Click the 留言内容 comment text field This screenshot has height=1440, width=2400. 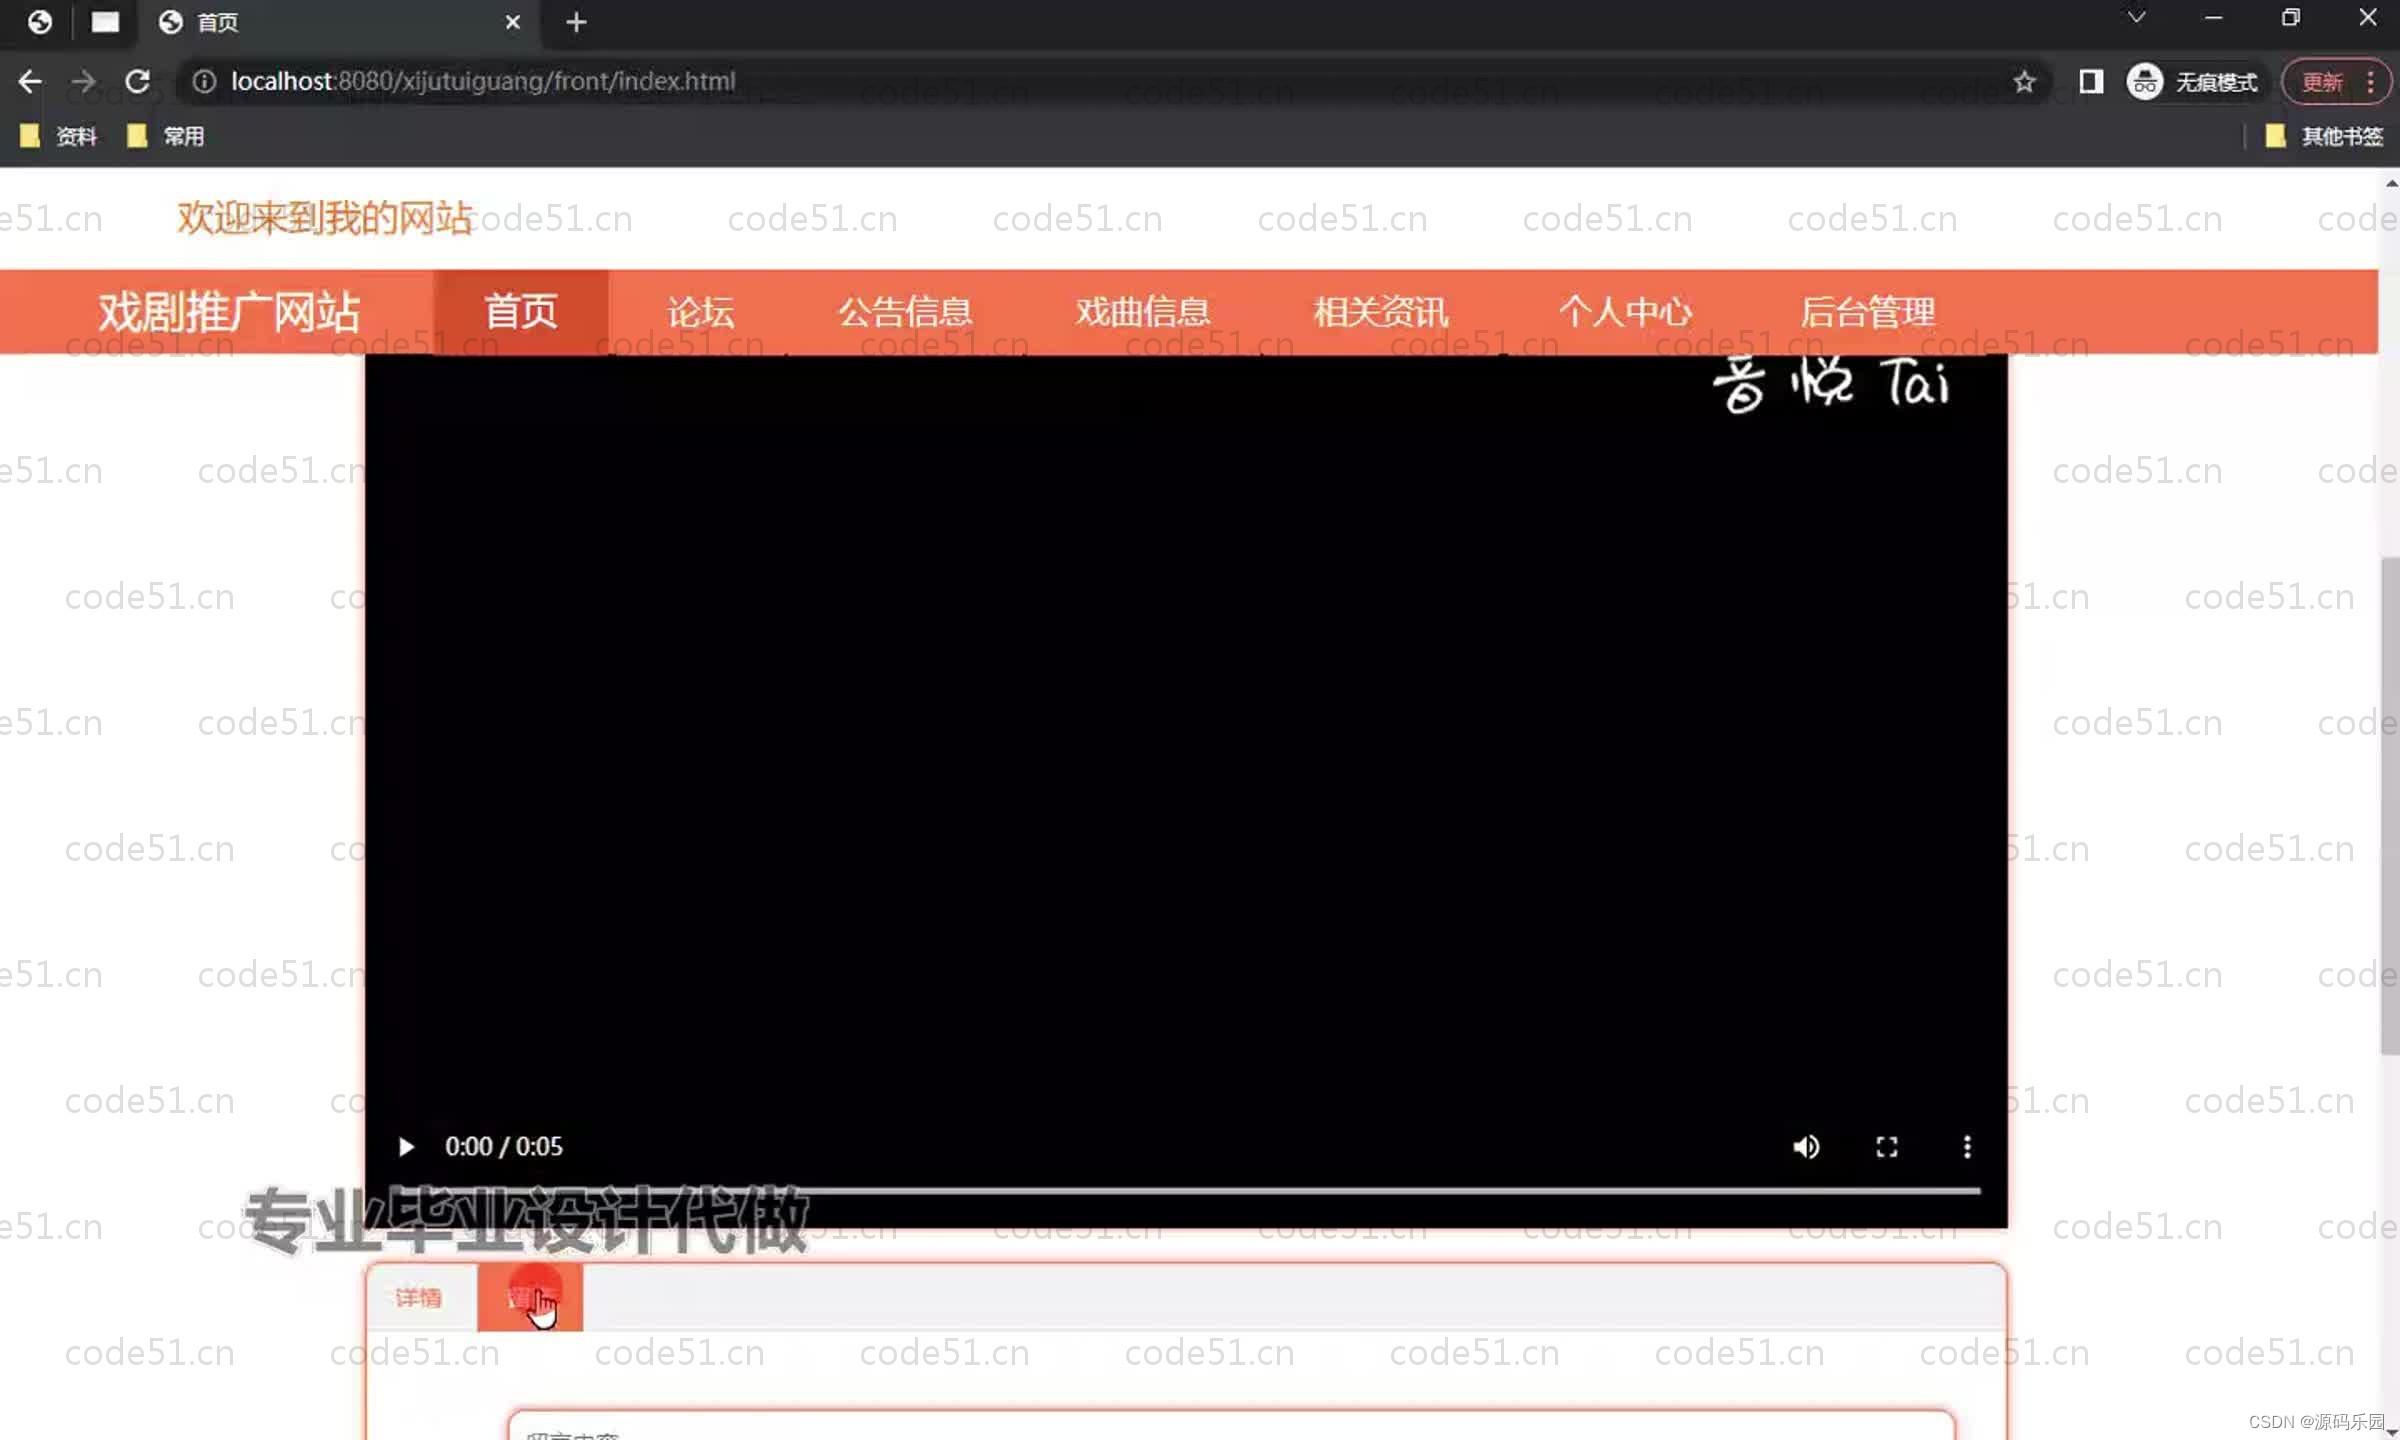point(1230,1428)
